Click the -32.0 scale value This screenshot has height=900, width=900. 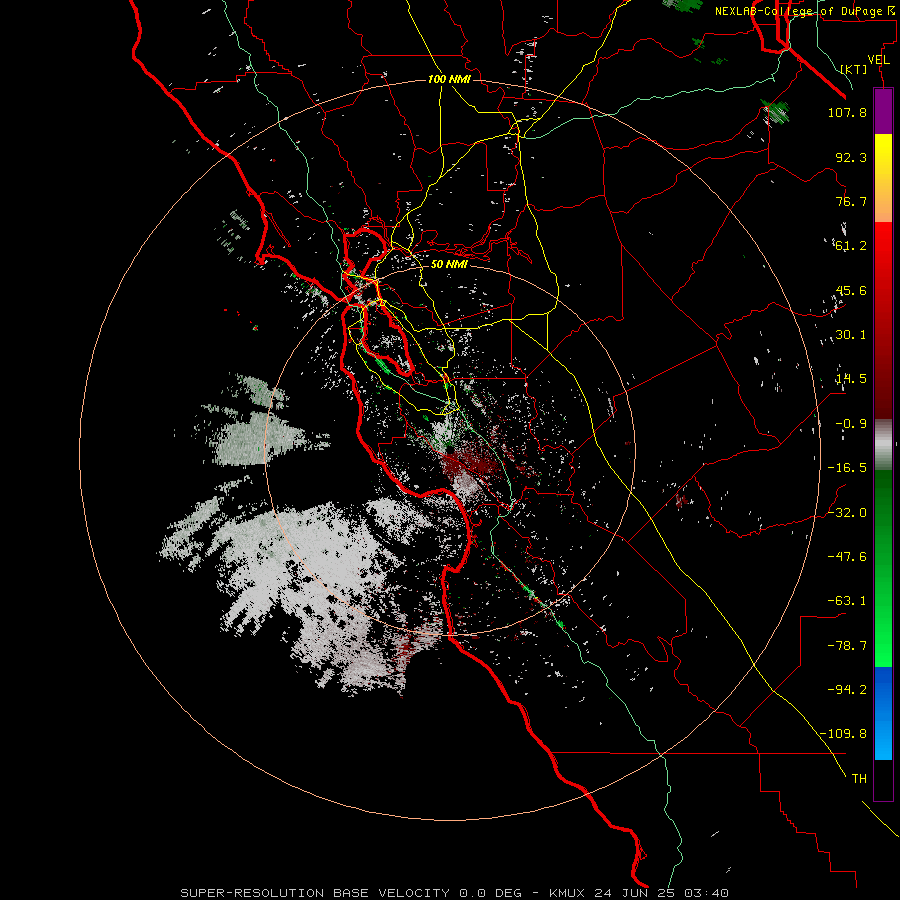point(847,513)
